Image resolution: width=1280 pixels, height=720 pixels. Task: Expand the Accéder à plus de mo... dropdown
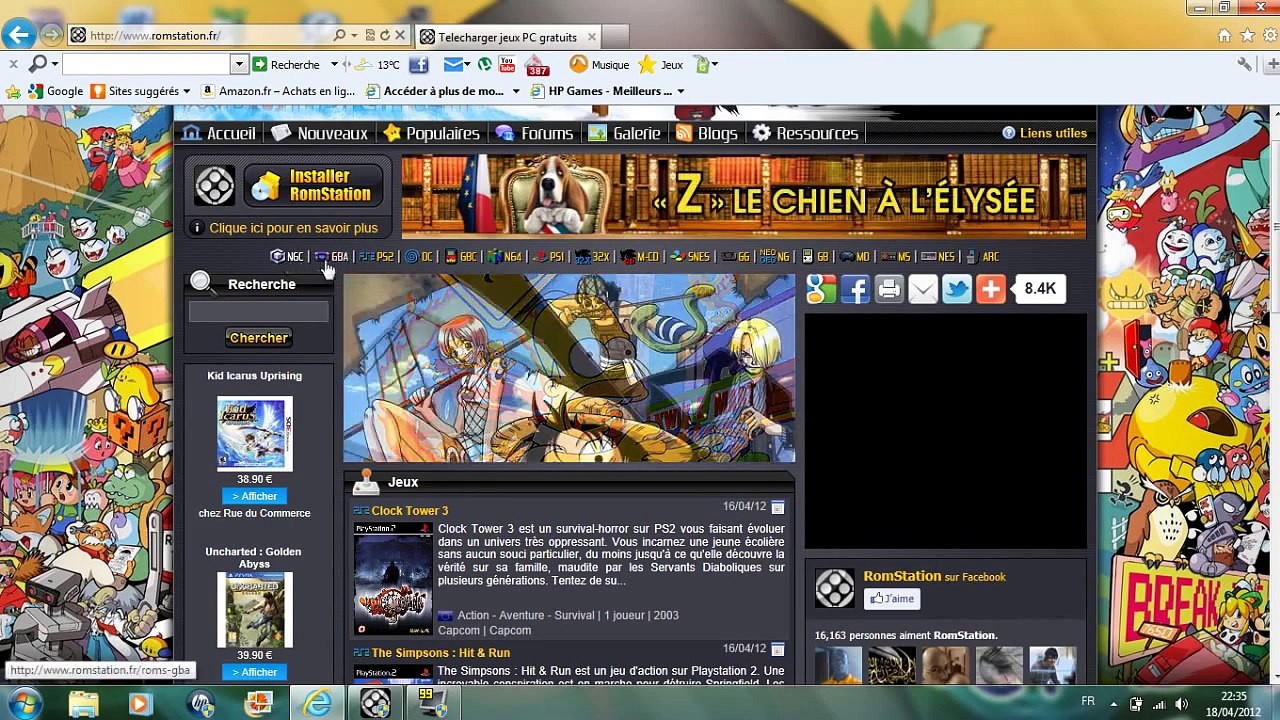516,91
